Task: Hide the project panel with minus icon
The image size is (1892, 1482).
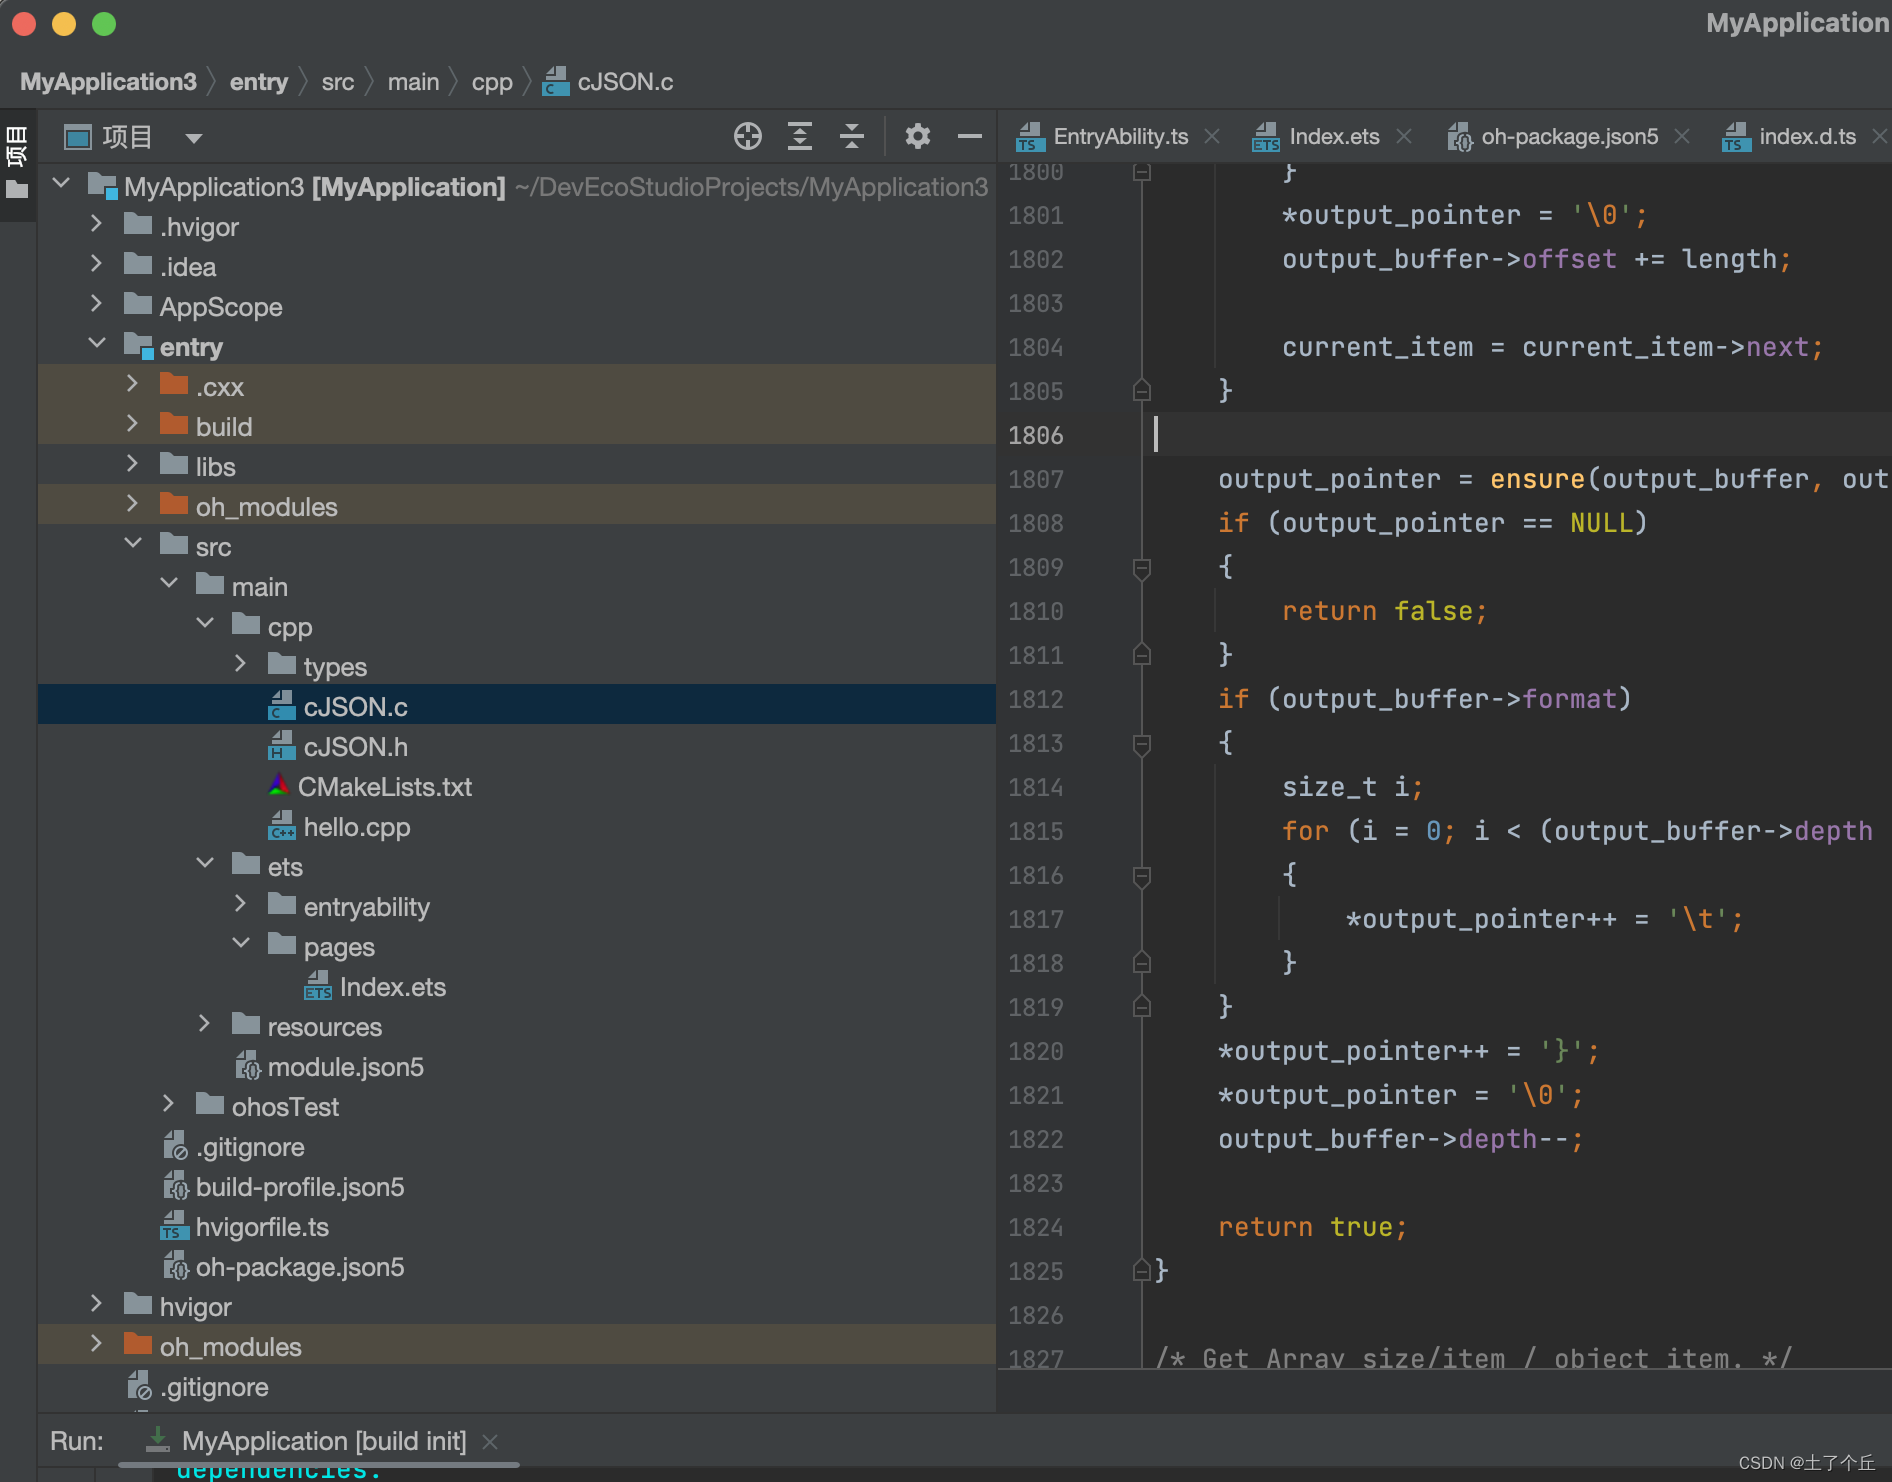Action: point(969,136)
